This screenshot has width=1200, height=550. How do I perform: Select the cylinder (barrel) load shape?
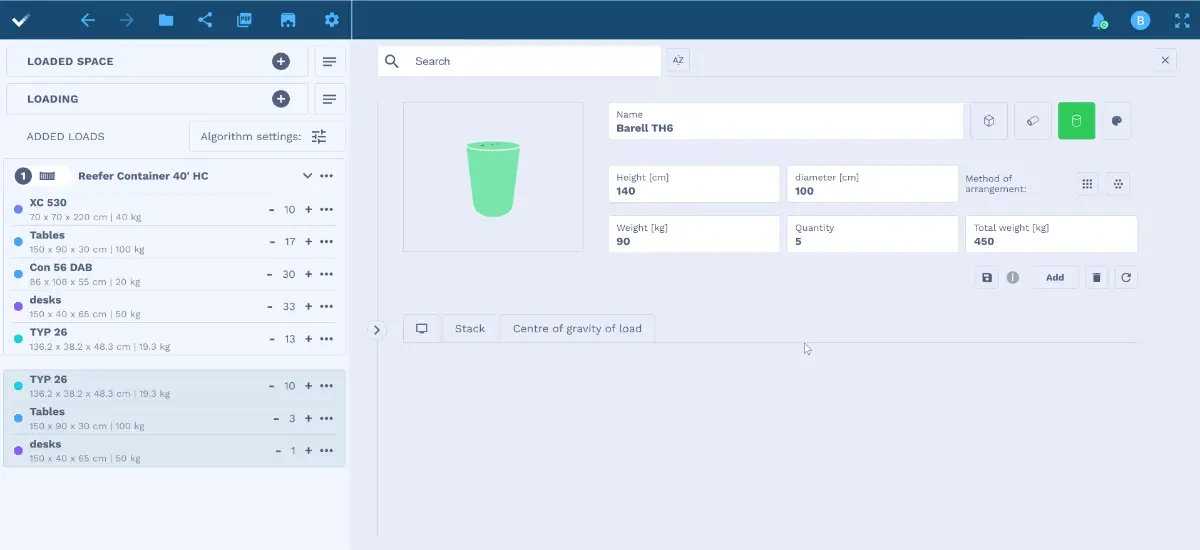(x=1076, y=121)
